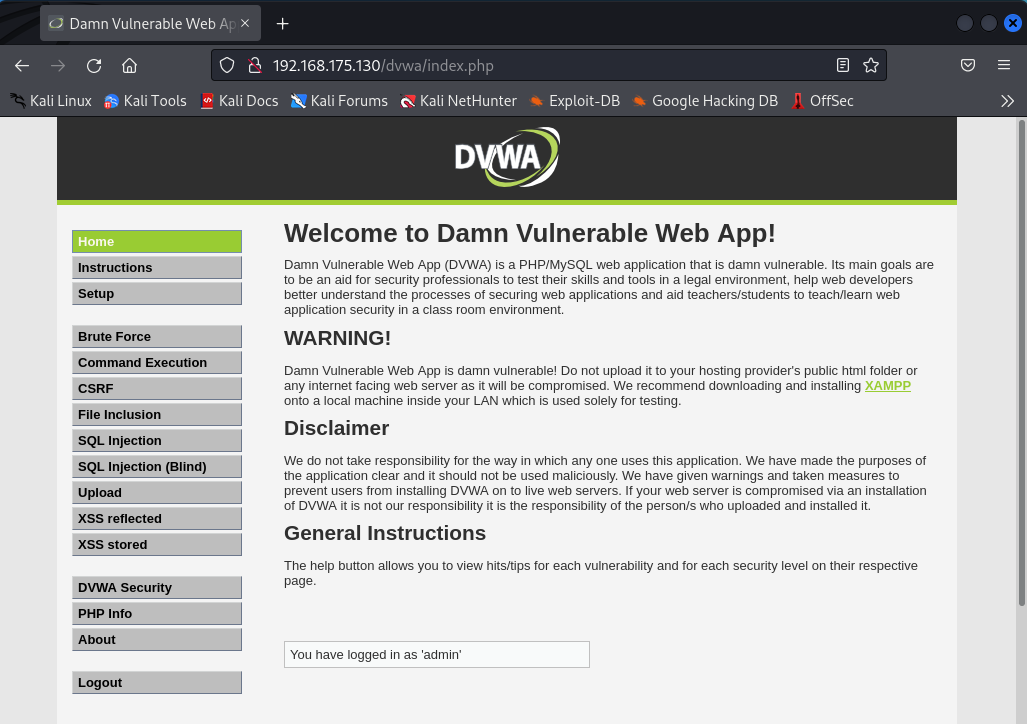Click the URL address bar field
This screenshot has height=724, width=1027.
coord(549,66)
